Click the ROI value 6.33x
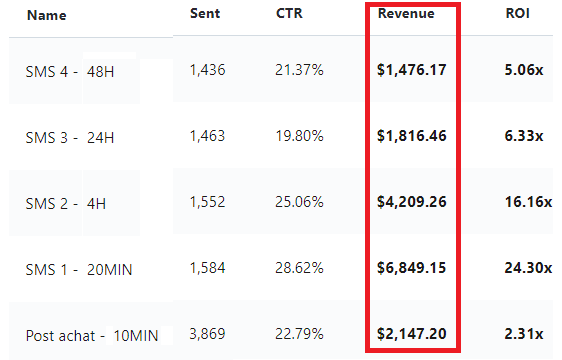 click(x=524, y=136)
